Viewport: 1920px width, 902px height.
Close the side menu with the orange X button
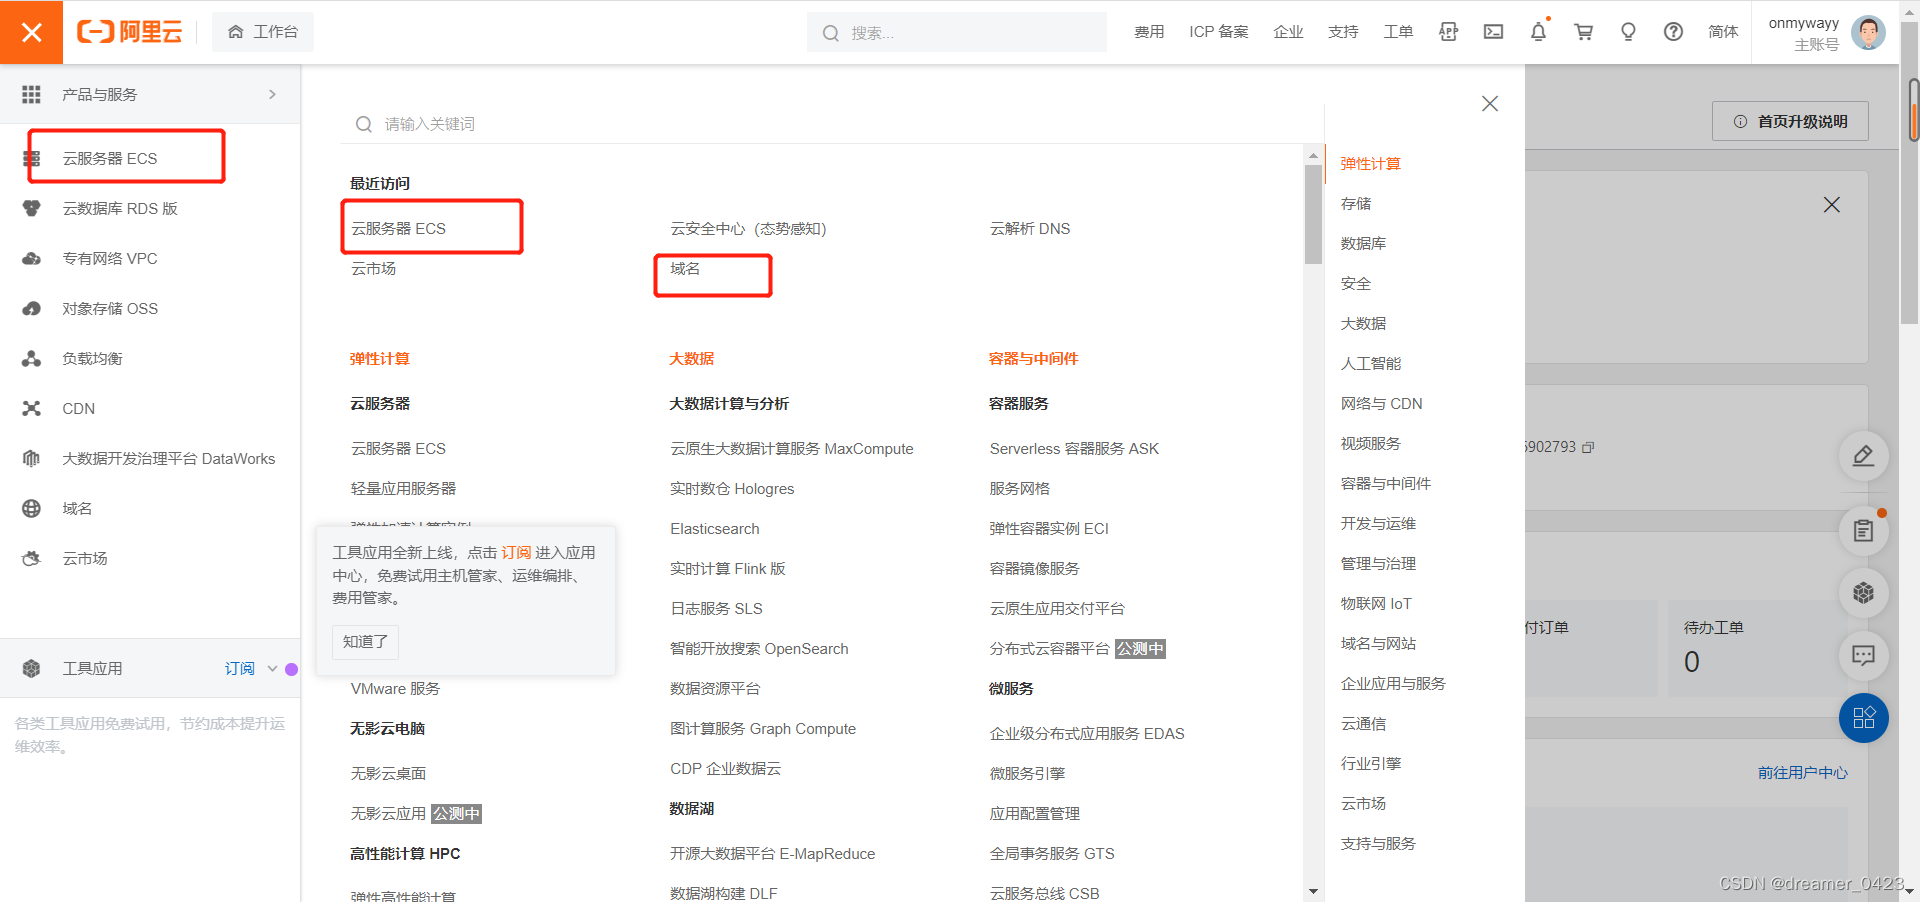[31, 32]
